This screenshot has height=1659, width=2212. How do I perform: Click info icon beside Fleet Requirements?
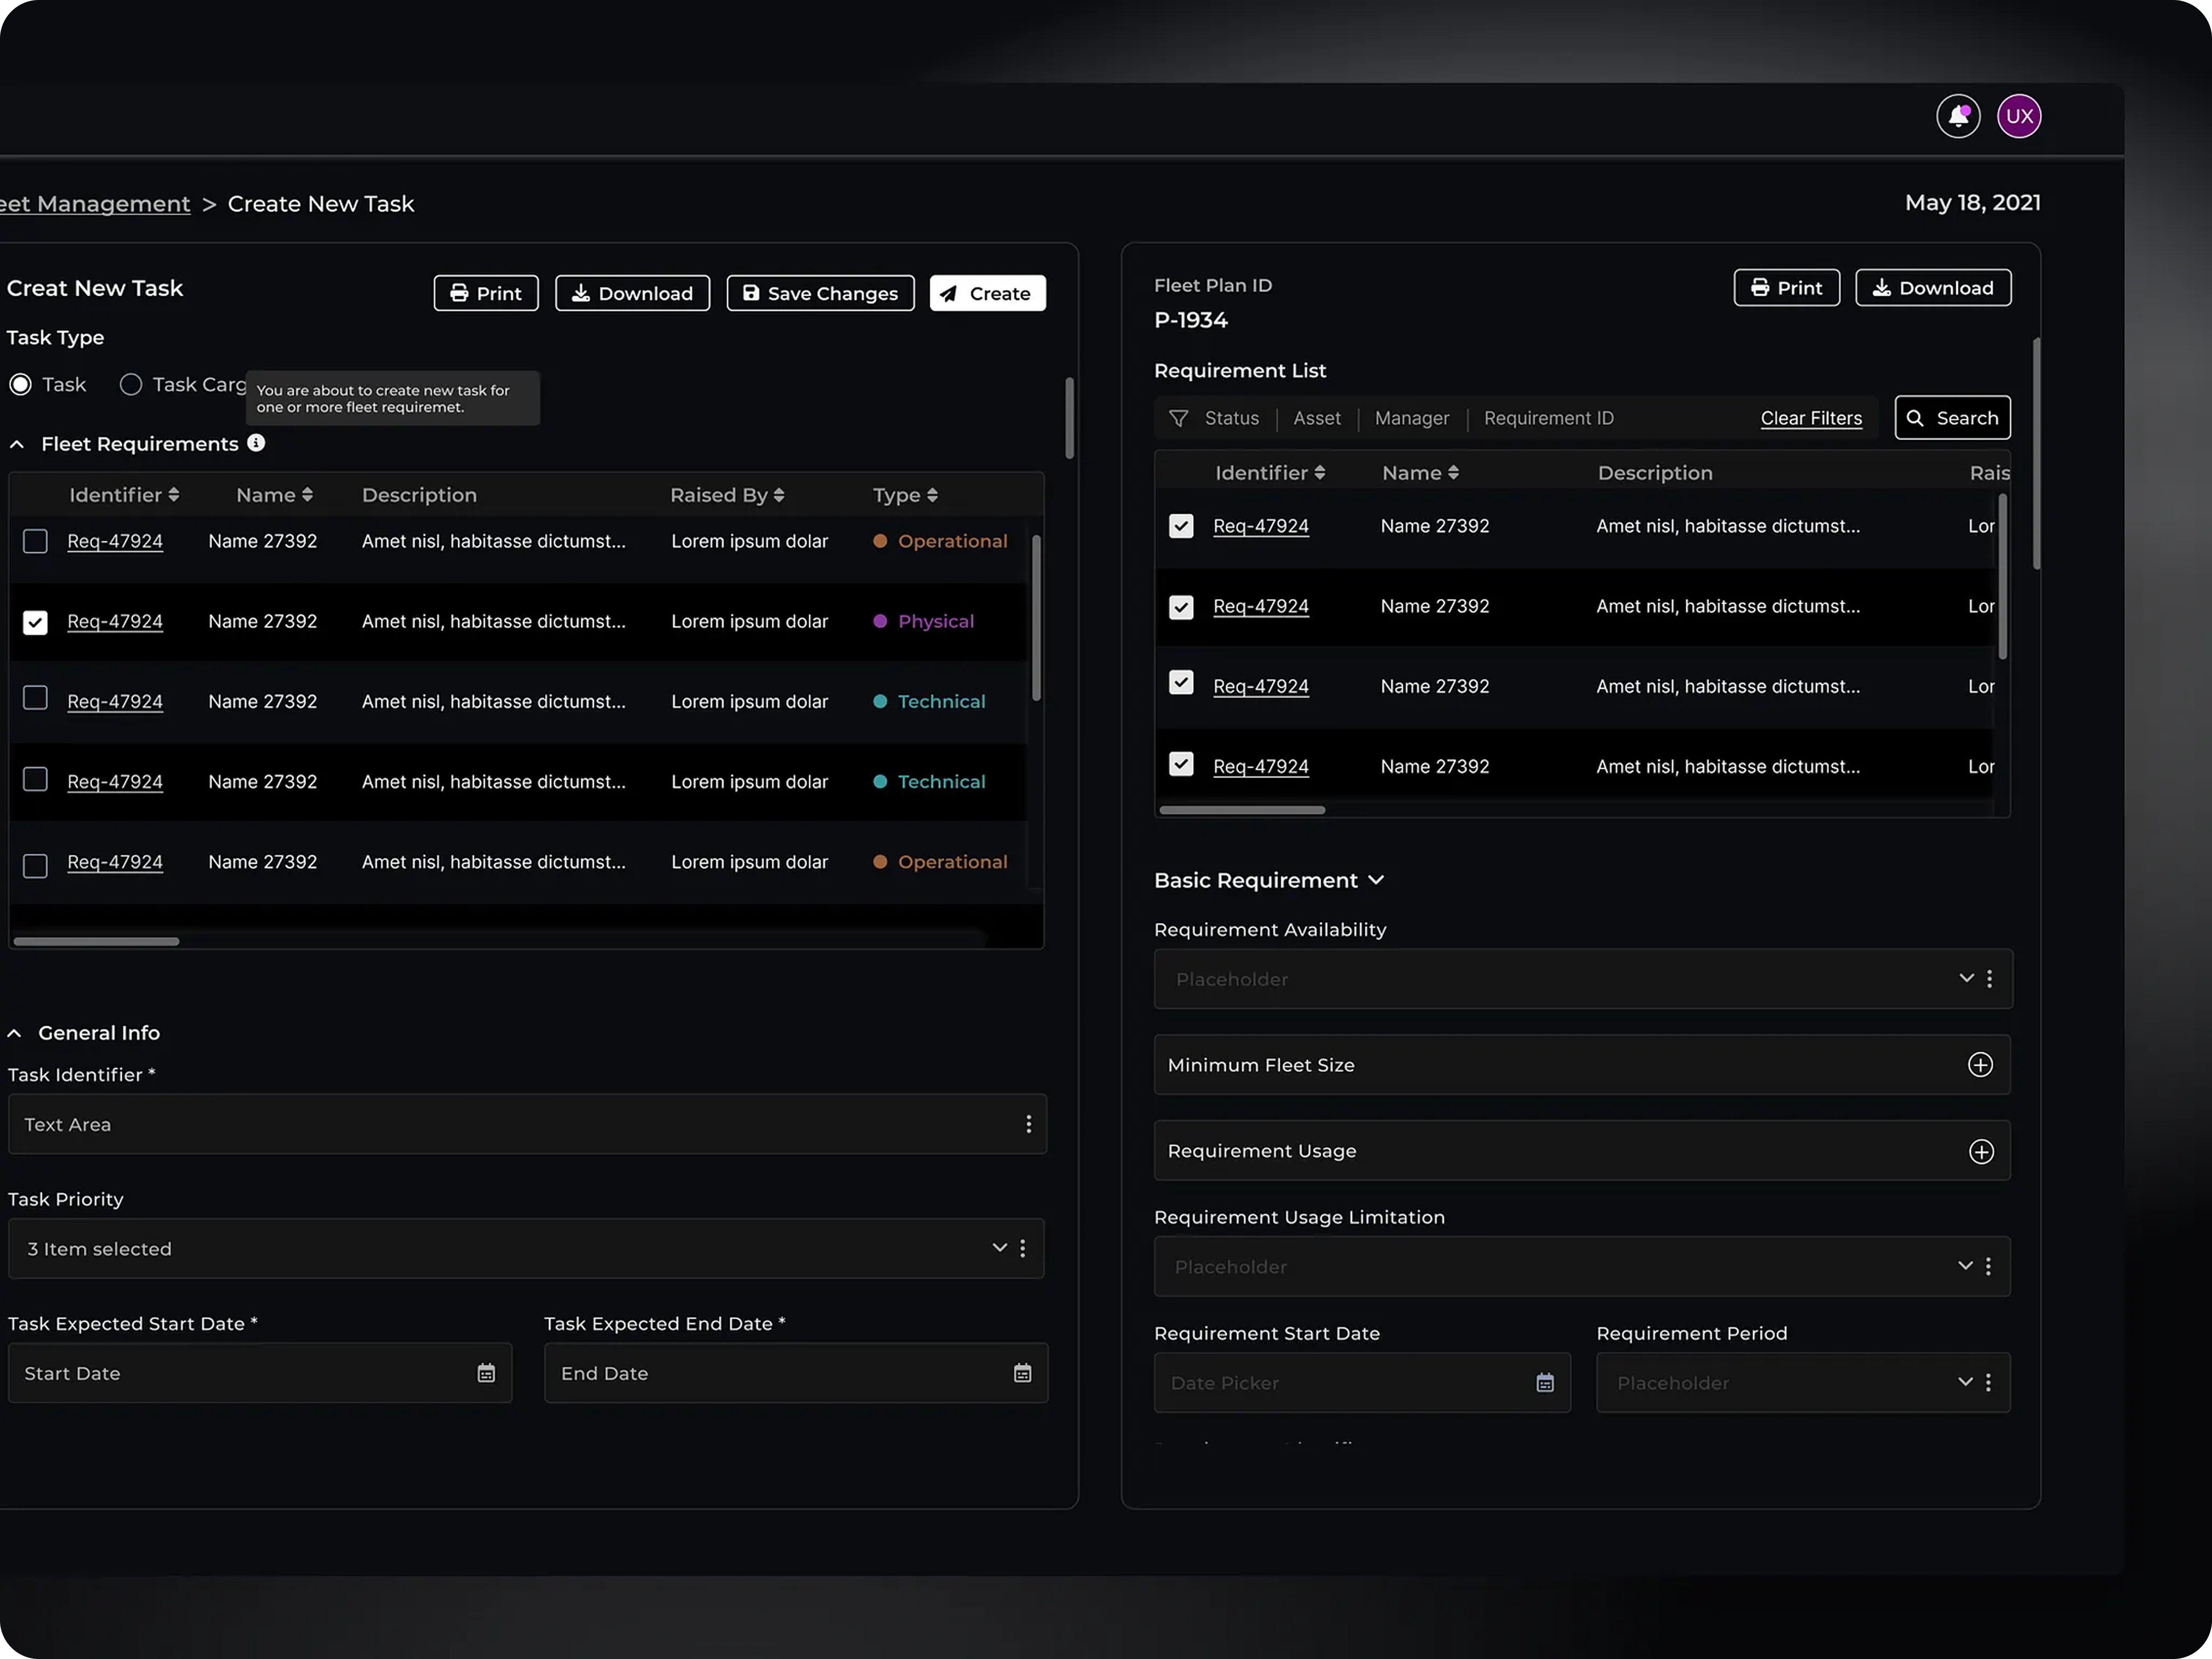[x=256, y=443]
